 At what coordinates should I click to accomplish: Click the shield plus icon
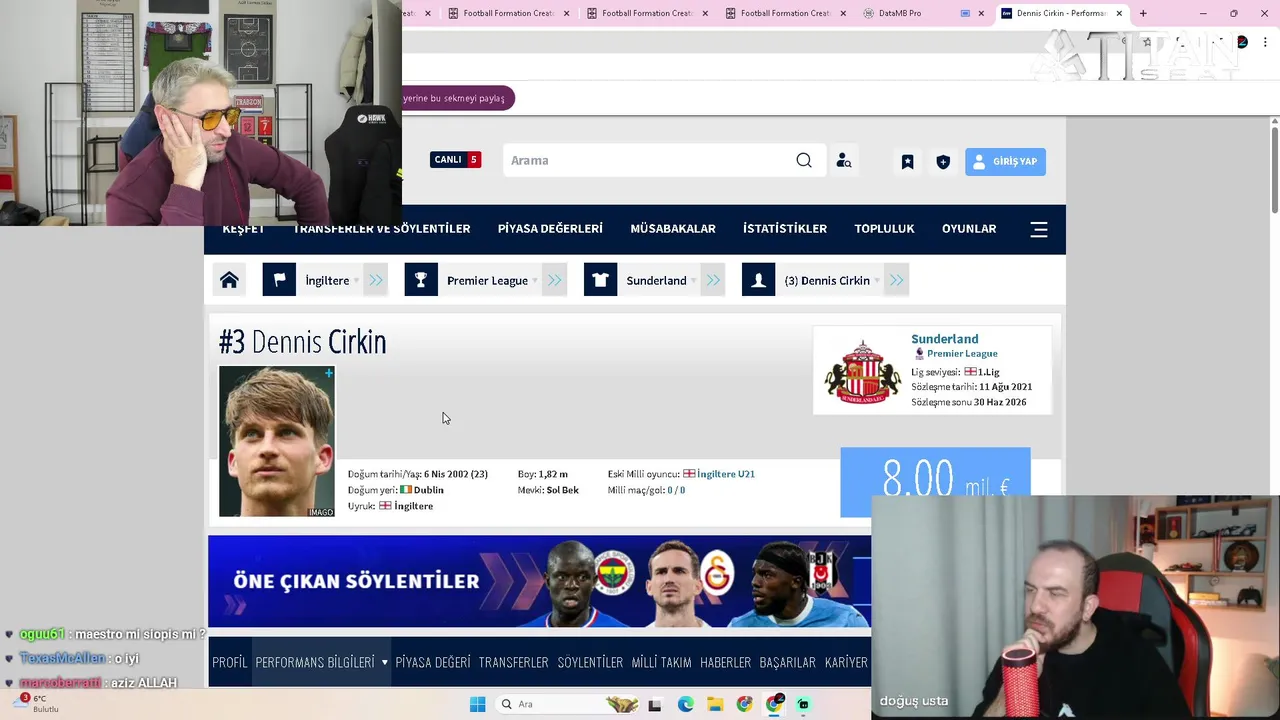[943, 161]
